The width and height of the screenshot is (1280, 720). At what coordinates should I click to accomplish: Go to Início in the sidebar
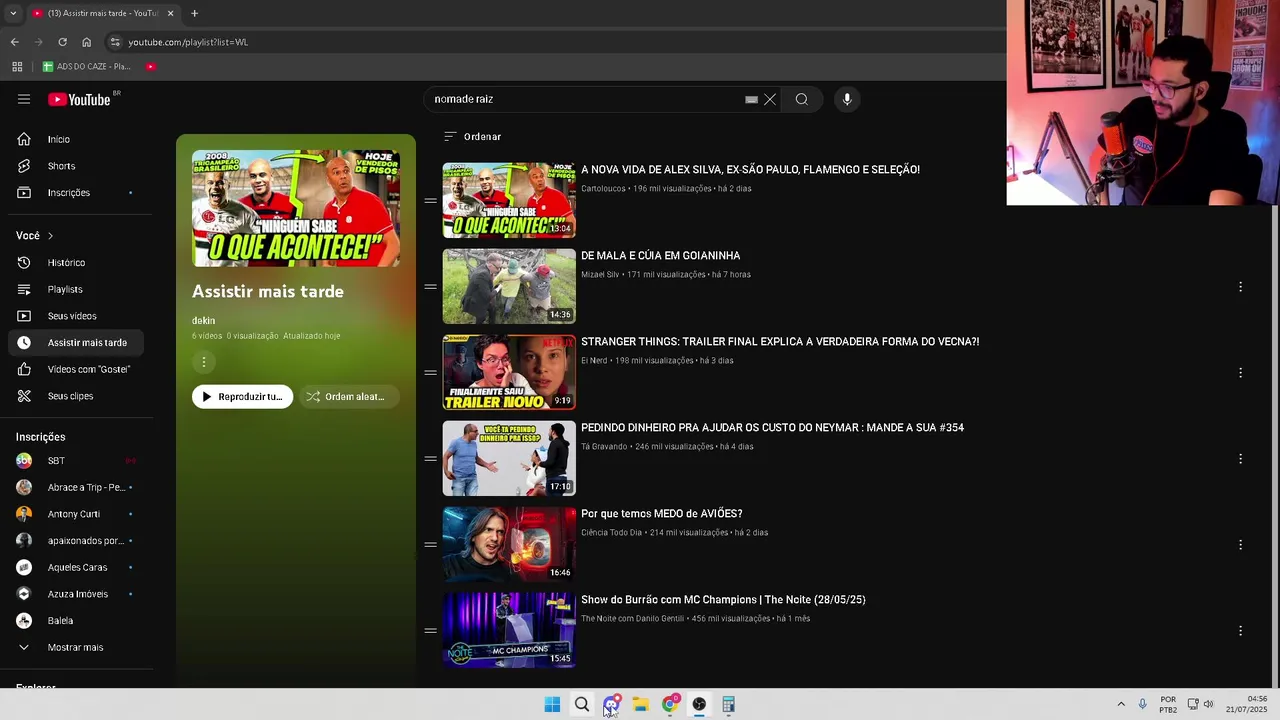(x=76, y=139)
